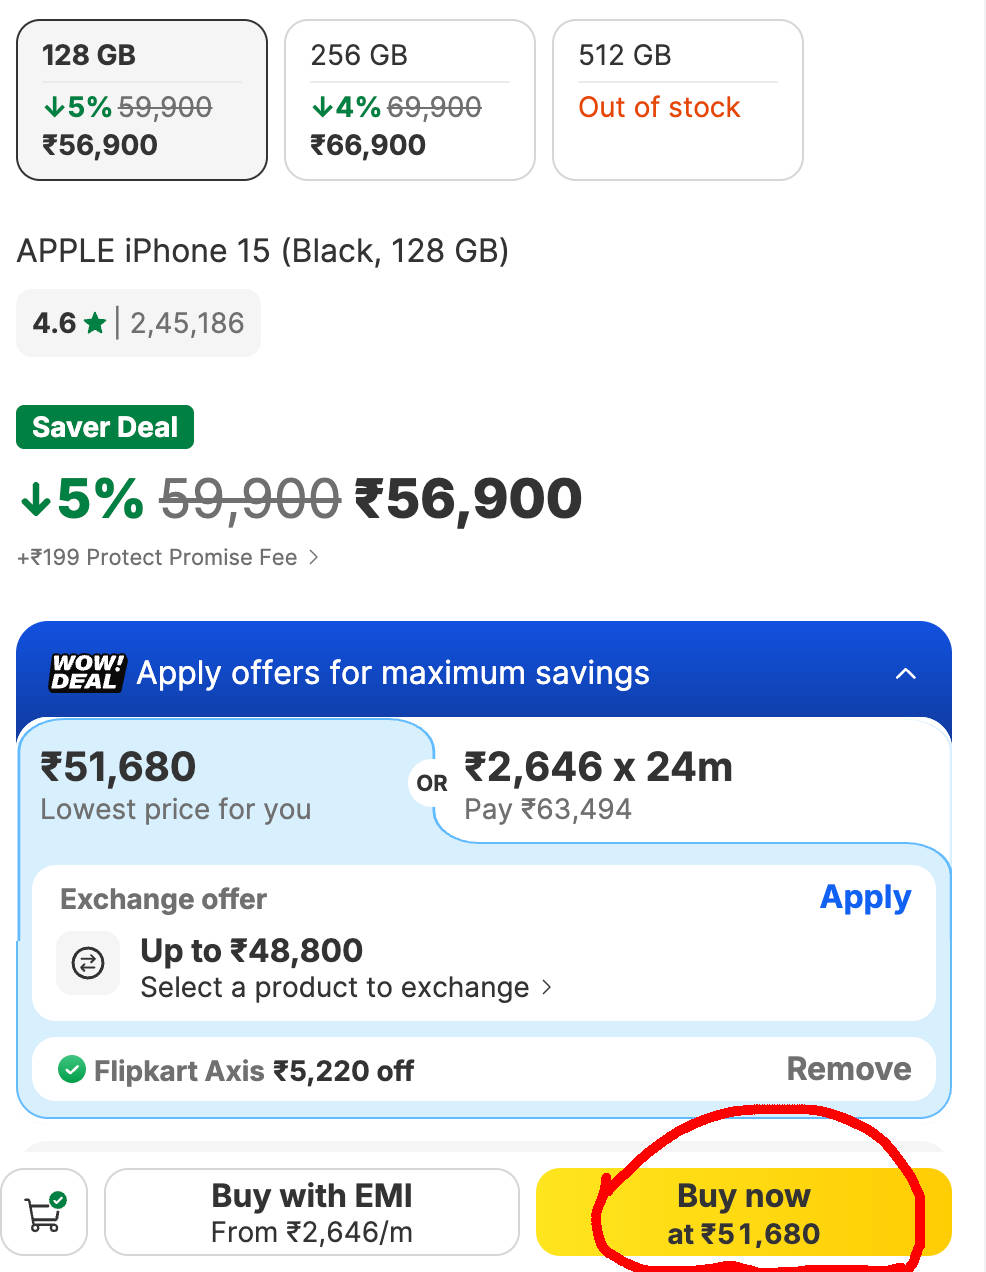This screenshot has width=986, height=1272.
Task: Expand Select a product to exchange
Action: tap(346, 988)
